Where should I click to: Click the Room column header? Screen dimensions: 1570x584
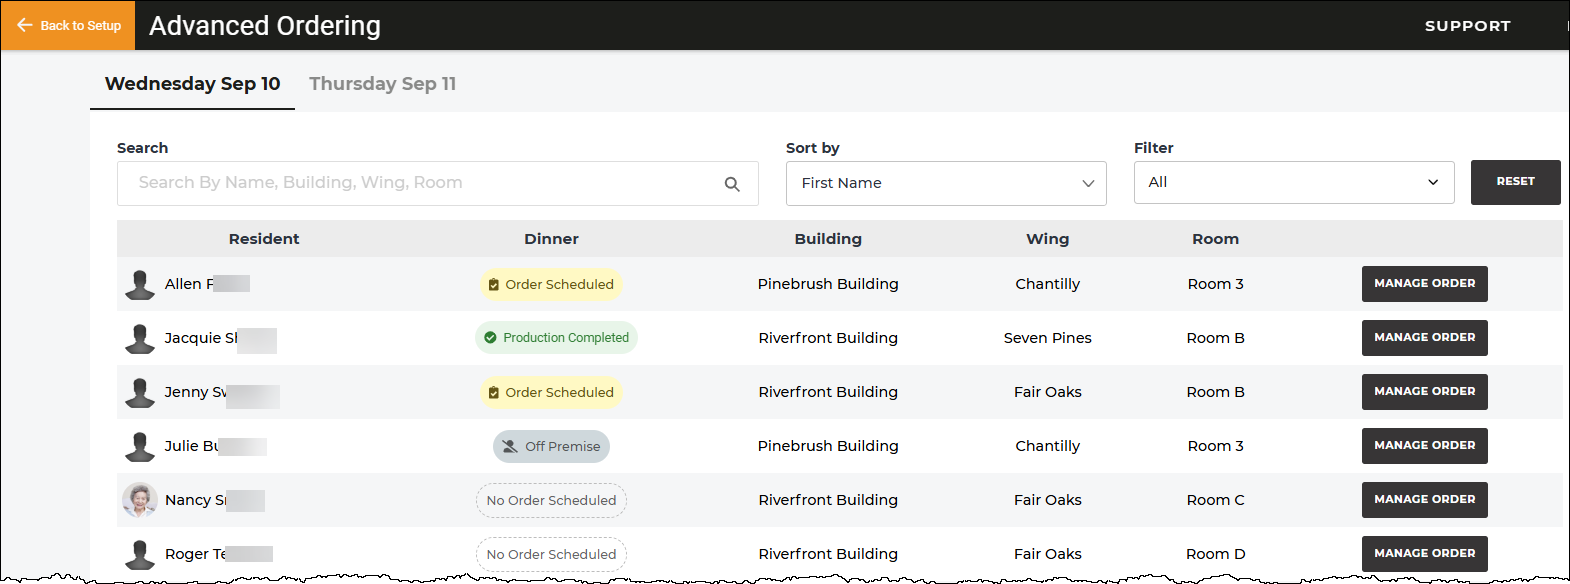(1215, 239)
